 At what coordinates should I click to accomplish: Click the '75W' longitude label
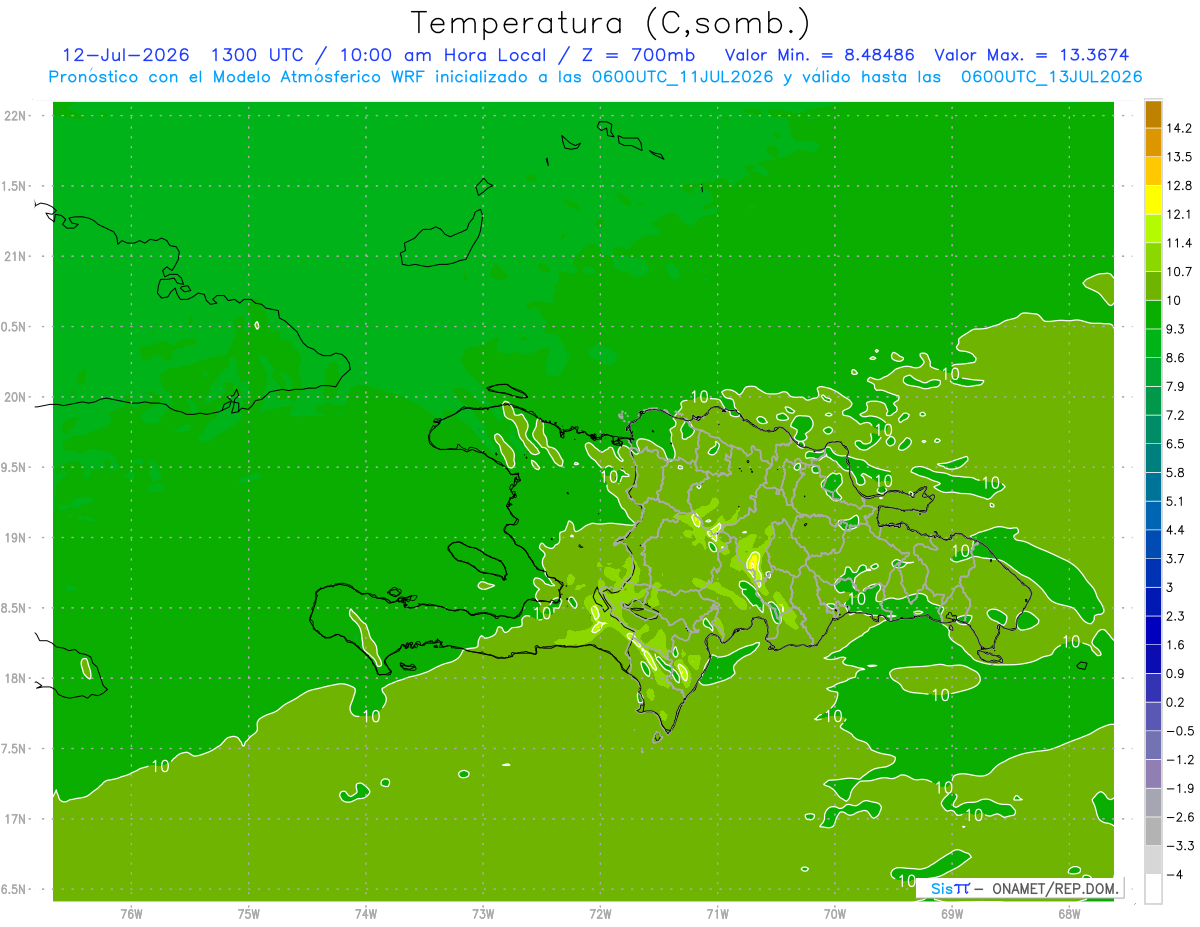[248, 914]
